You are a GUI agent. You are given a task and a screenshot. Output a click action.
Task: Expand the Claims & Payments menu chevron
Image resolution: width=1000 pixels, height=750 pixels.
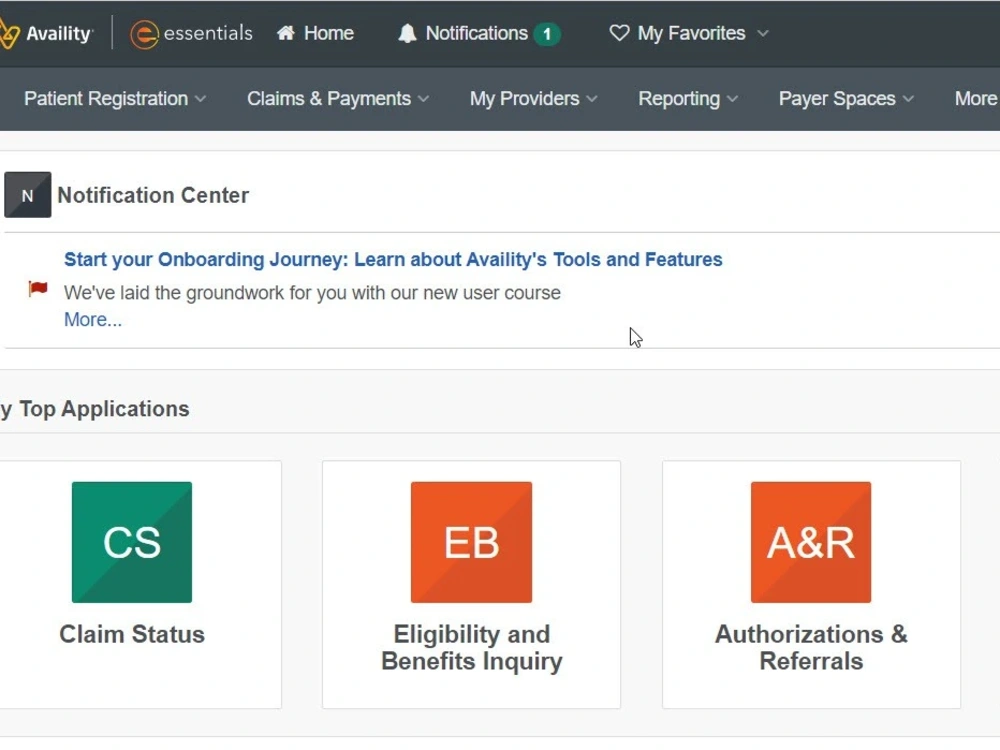(x=423, y=99)
